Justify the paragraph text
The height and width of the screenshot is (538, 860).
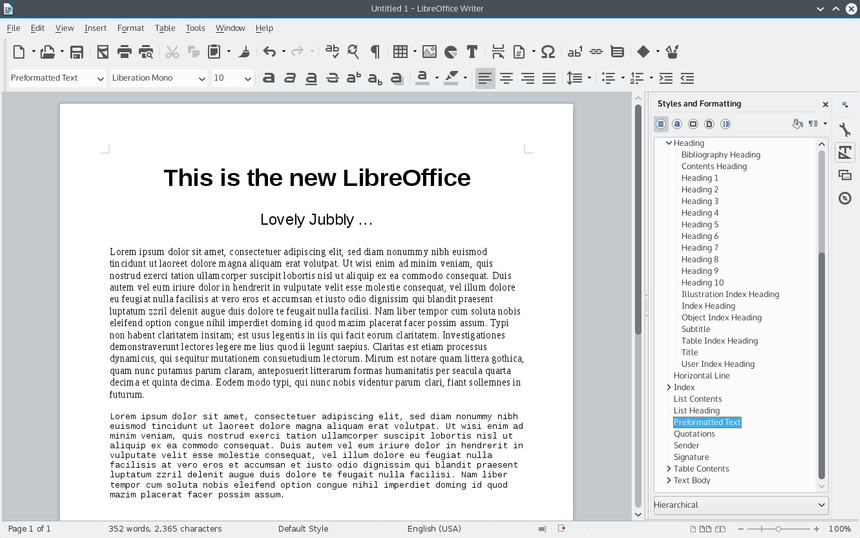pos(549,78)
